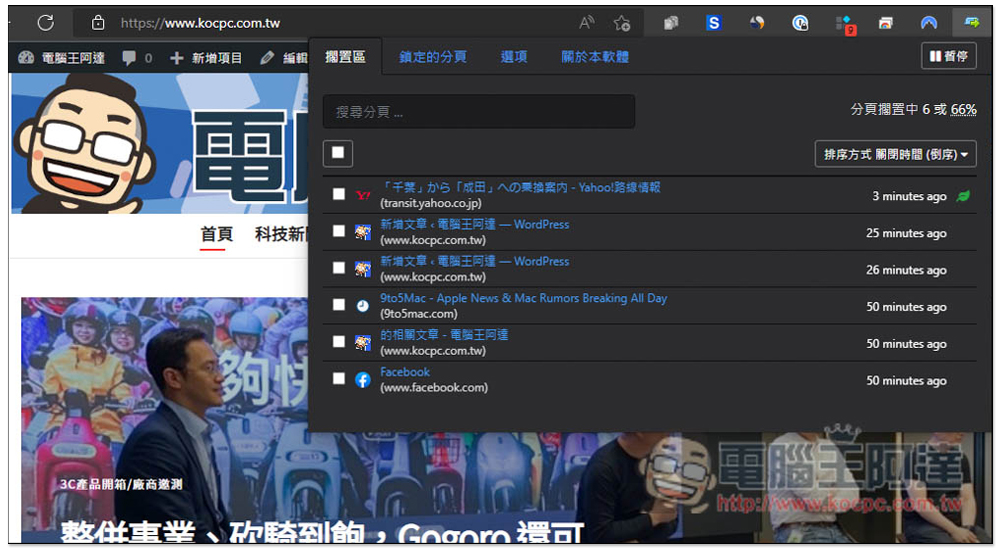Click the blue arc extension icon
This screenshot has height=550, width=1000.
tap(929, 22)
